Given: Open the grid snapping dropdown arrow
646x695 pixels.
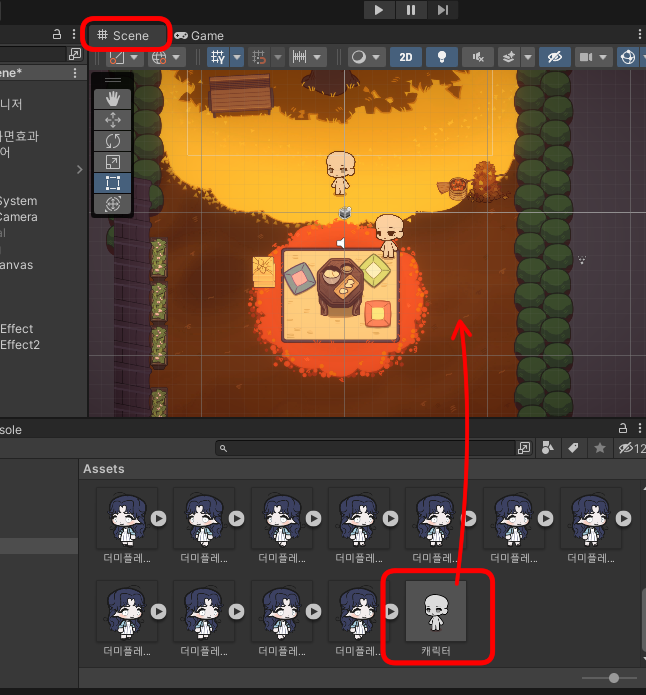Looking at the screenshot, I should [x=278, y=57].
